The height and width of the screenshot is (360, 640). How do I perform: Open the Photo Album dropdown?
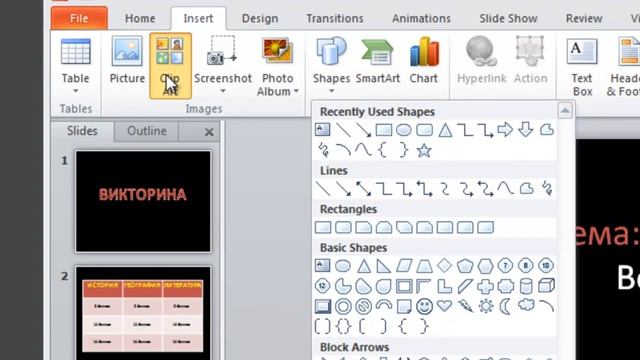click(278, 66)
